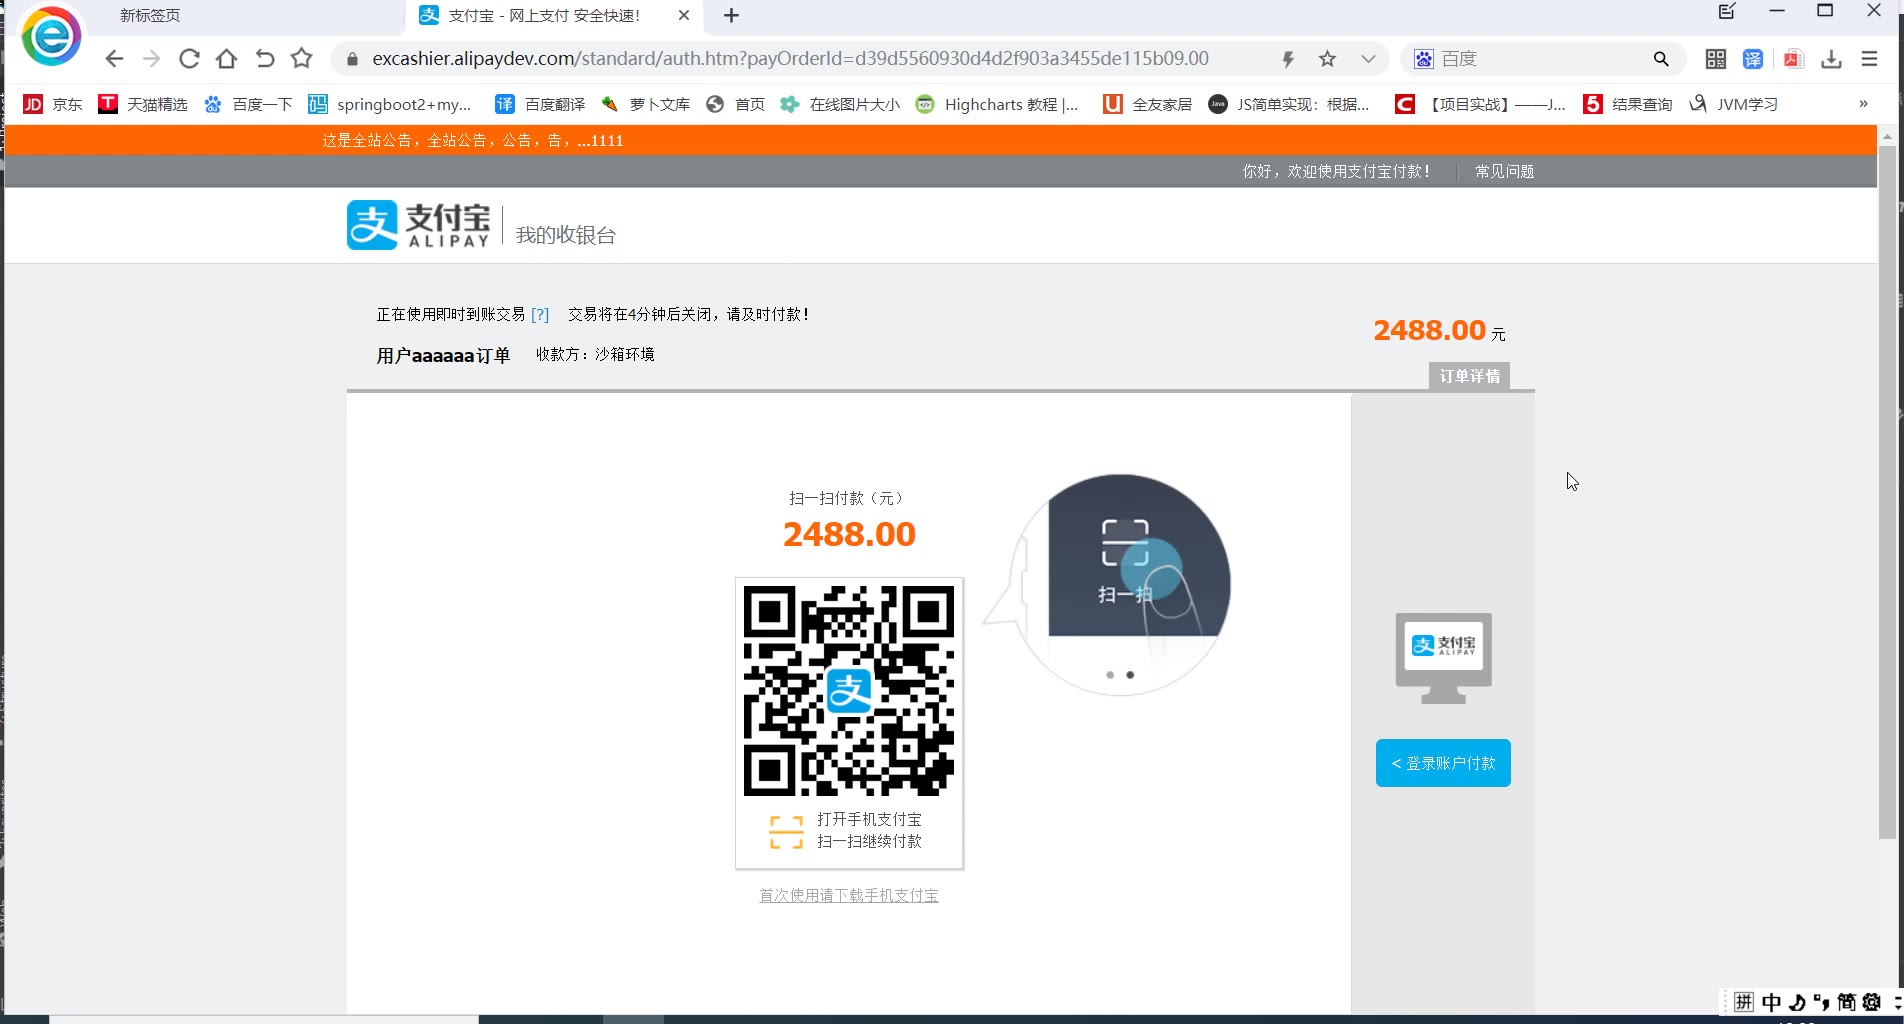Screen dimensions: 1904x1024
Task: Toggle the IME punctuation mode icon
Action: (1821, 1002)
